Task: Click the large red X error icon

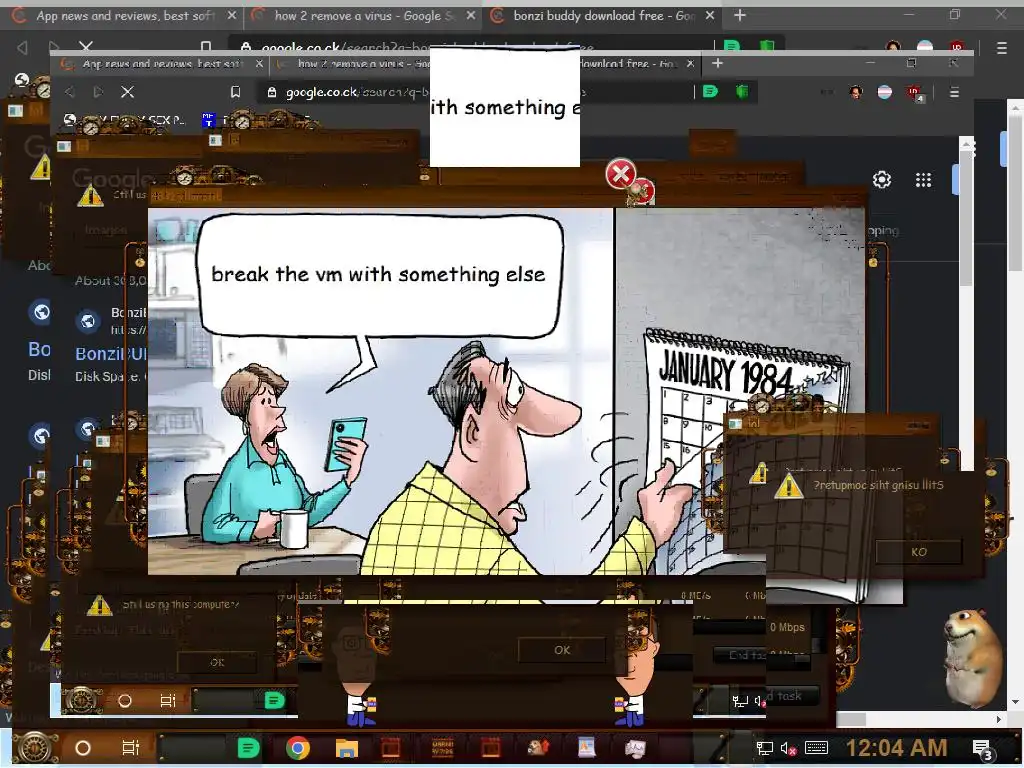Action: pos(621,174)
